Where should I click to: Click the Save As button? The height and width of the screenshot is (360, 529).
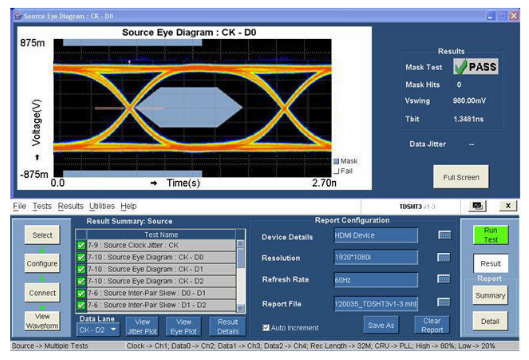381,325
